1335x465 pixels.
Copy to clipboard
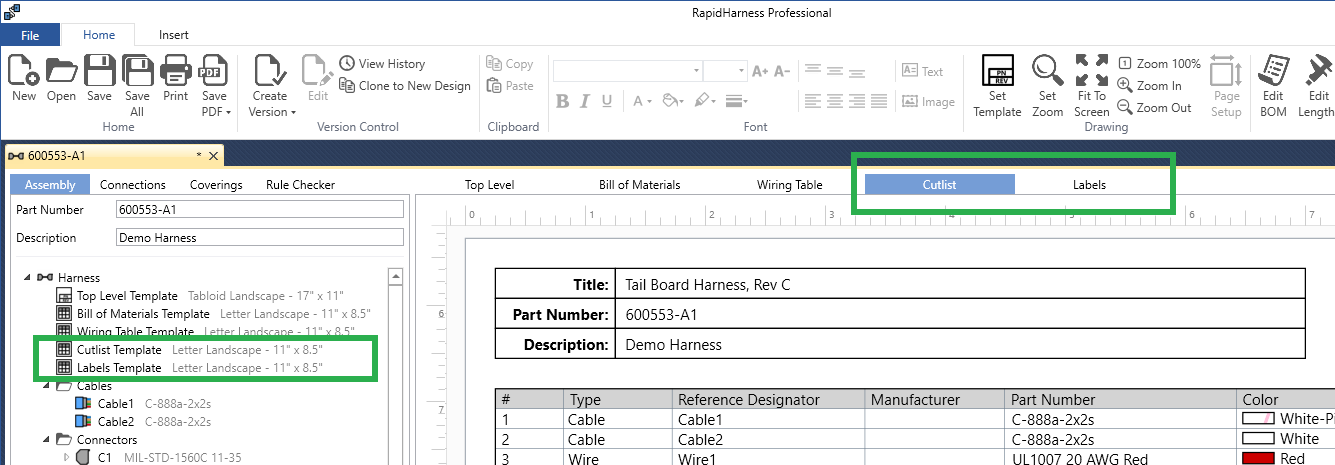(x=510, y=63)
